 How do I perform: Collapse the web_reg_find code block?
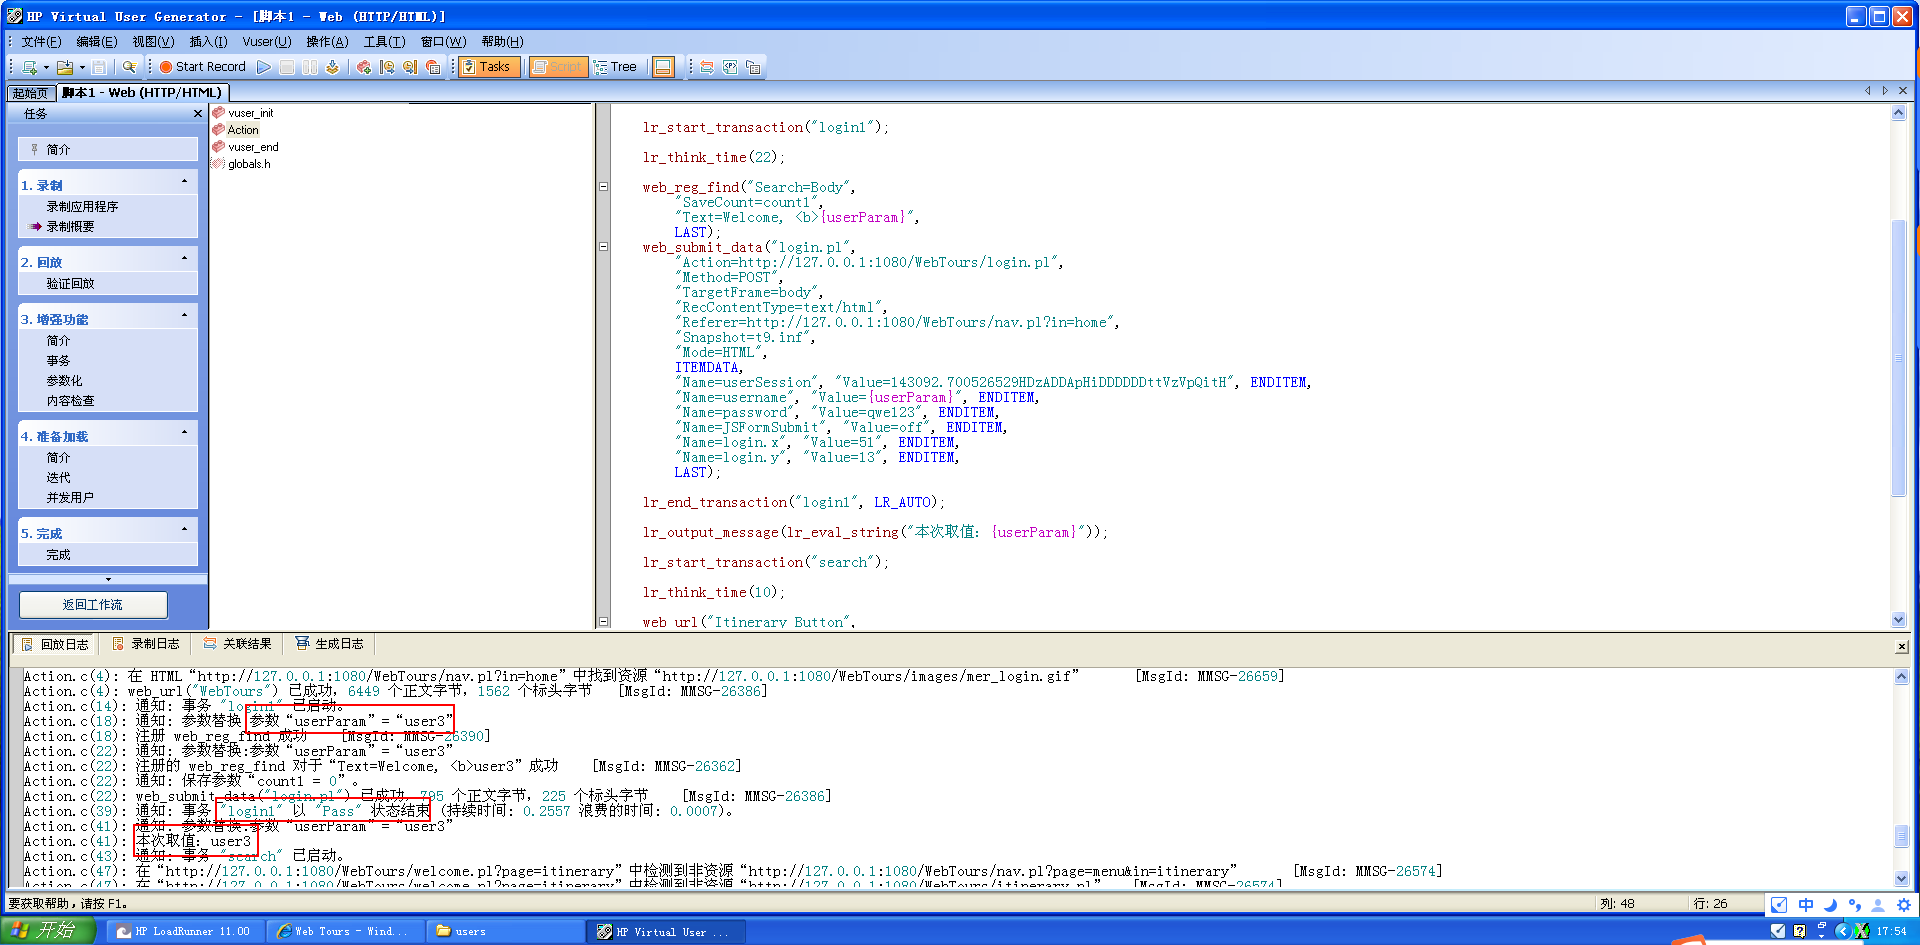(x=604, y=187)
